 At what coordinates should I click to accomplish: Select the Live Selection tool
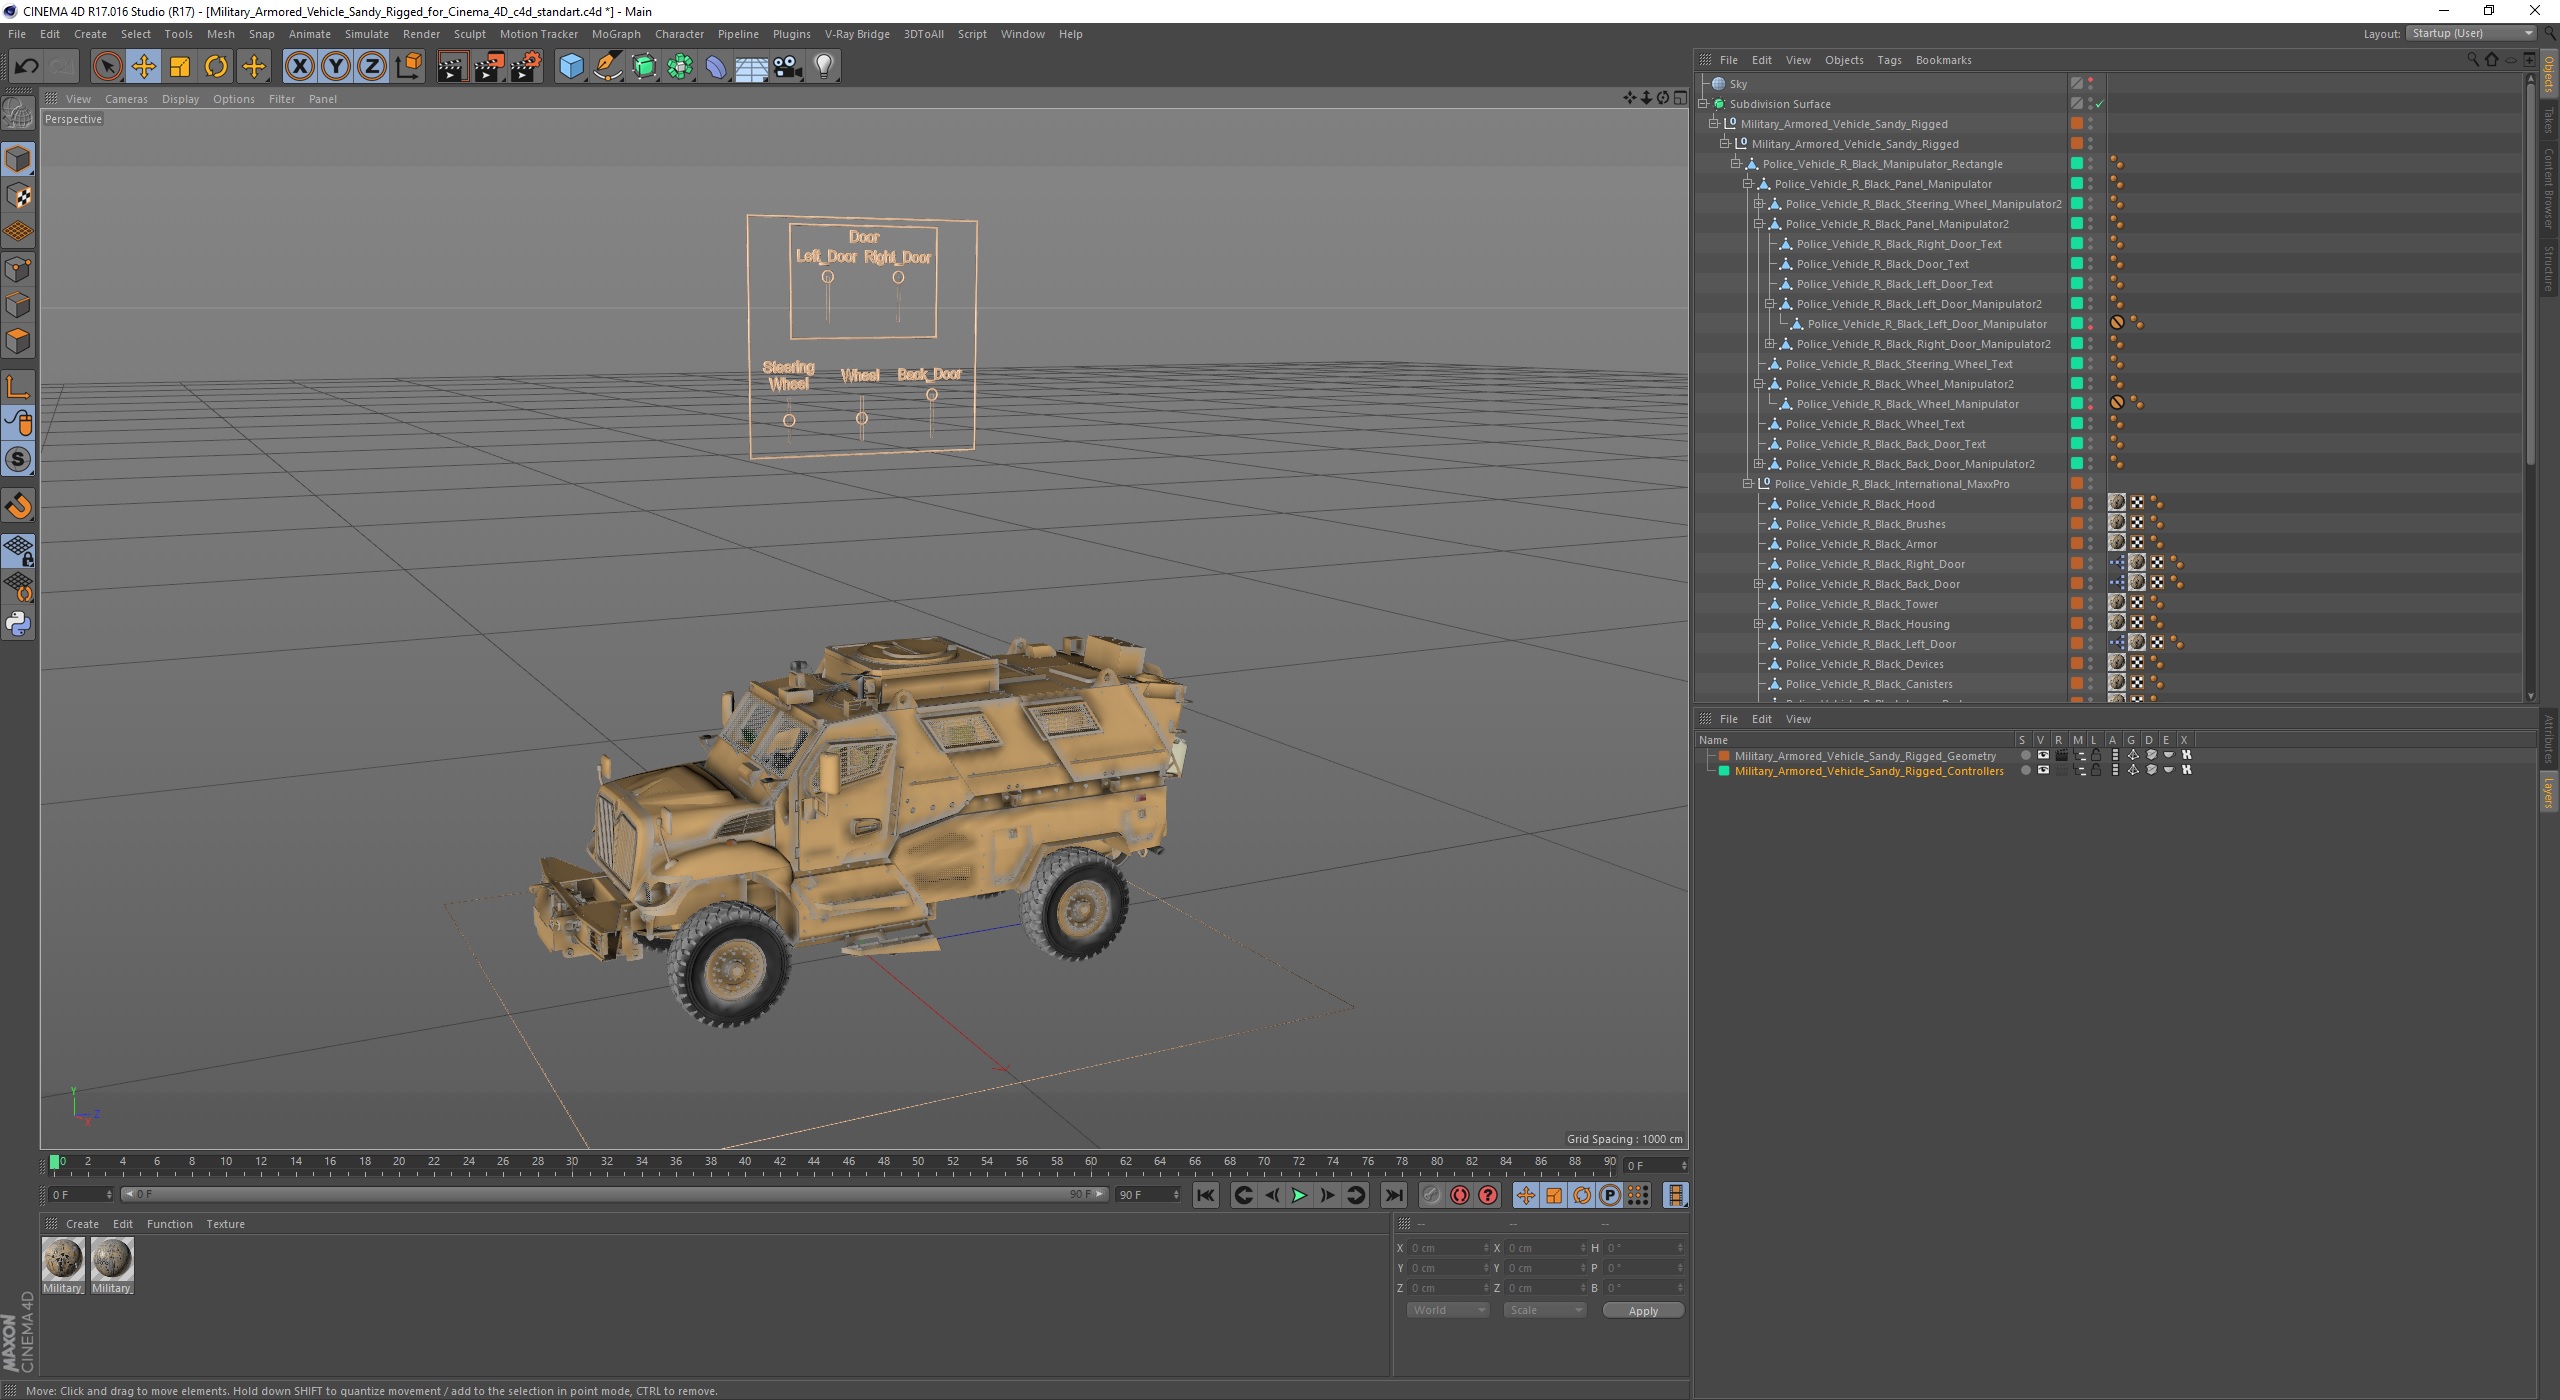click(x=107, y=67)
